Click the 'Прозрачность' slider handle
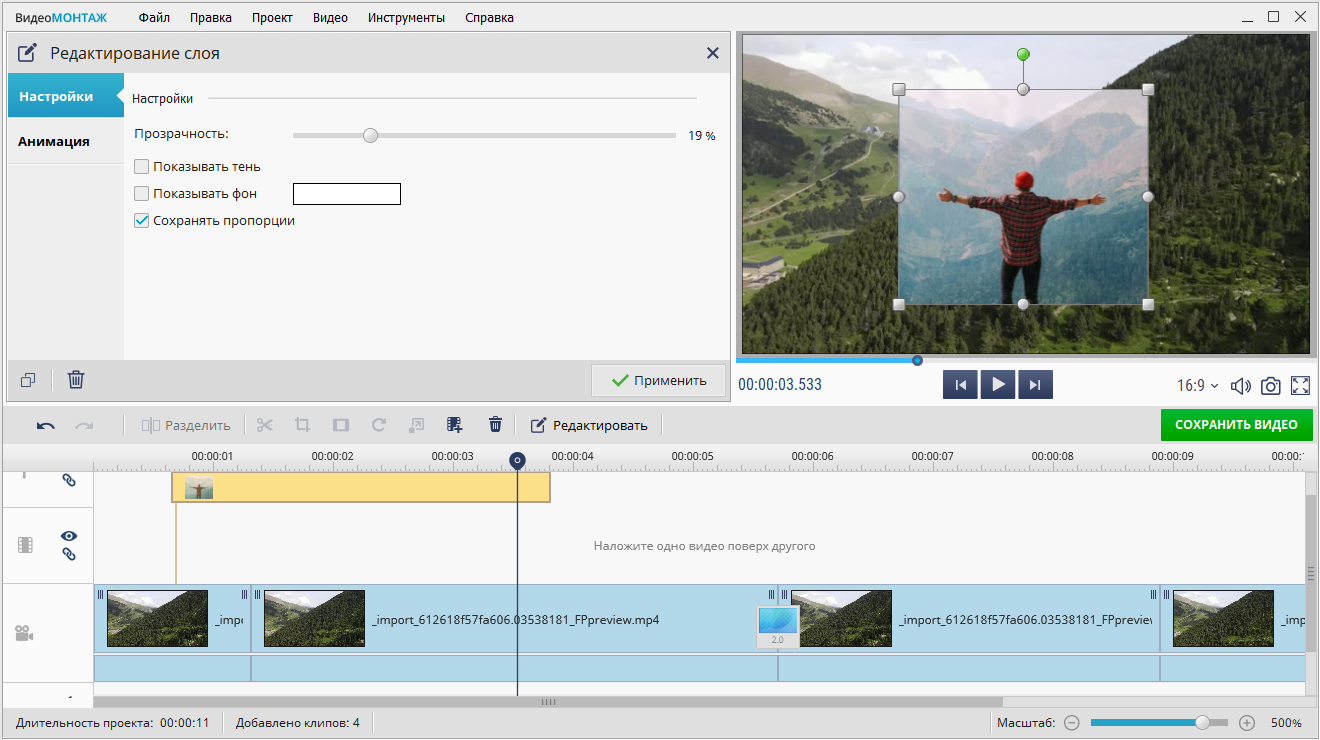This screenshot has width=1320, height=740. point(371,136)
